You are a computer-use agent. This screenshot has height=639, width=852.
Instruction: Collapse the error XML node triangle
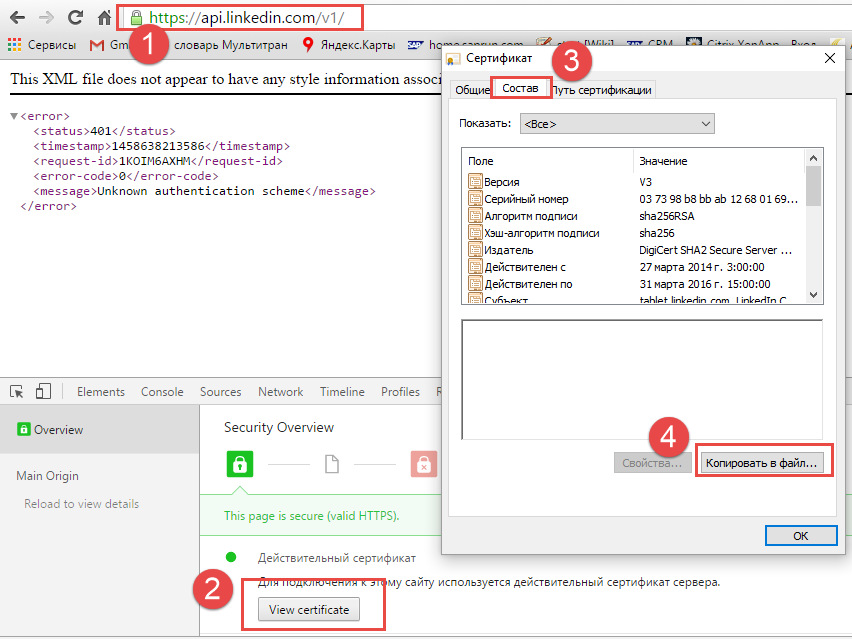(x=14, y=116)
